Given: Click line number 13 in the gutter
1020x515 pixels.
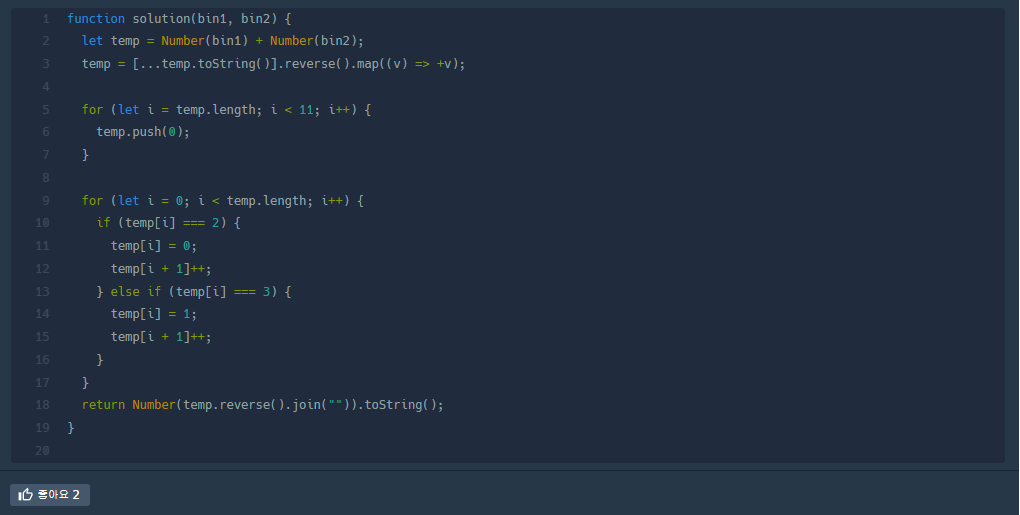Looking at the screenshot, I should (x=42, y=292).
